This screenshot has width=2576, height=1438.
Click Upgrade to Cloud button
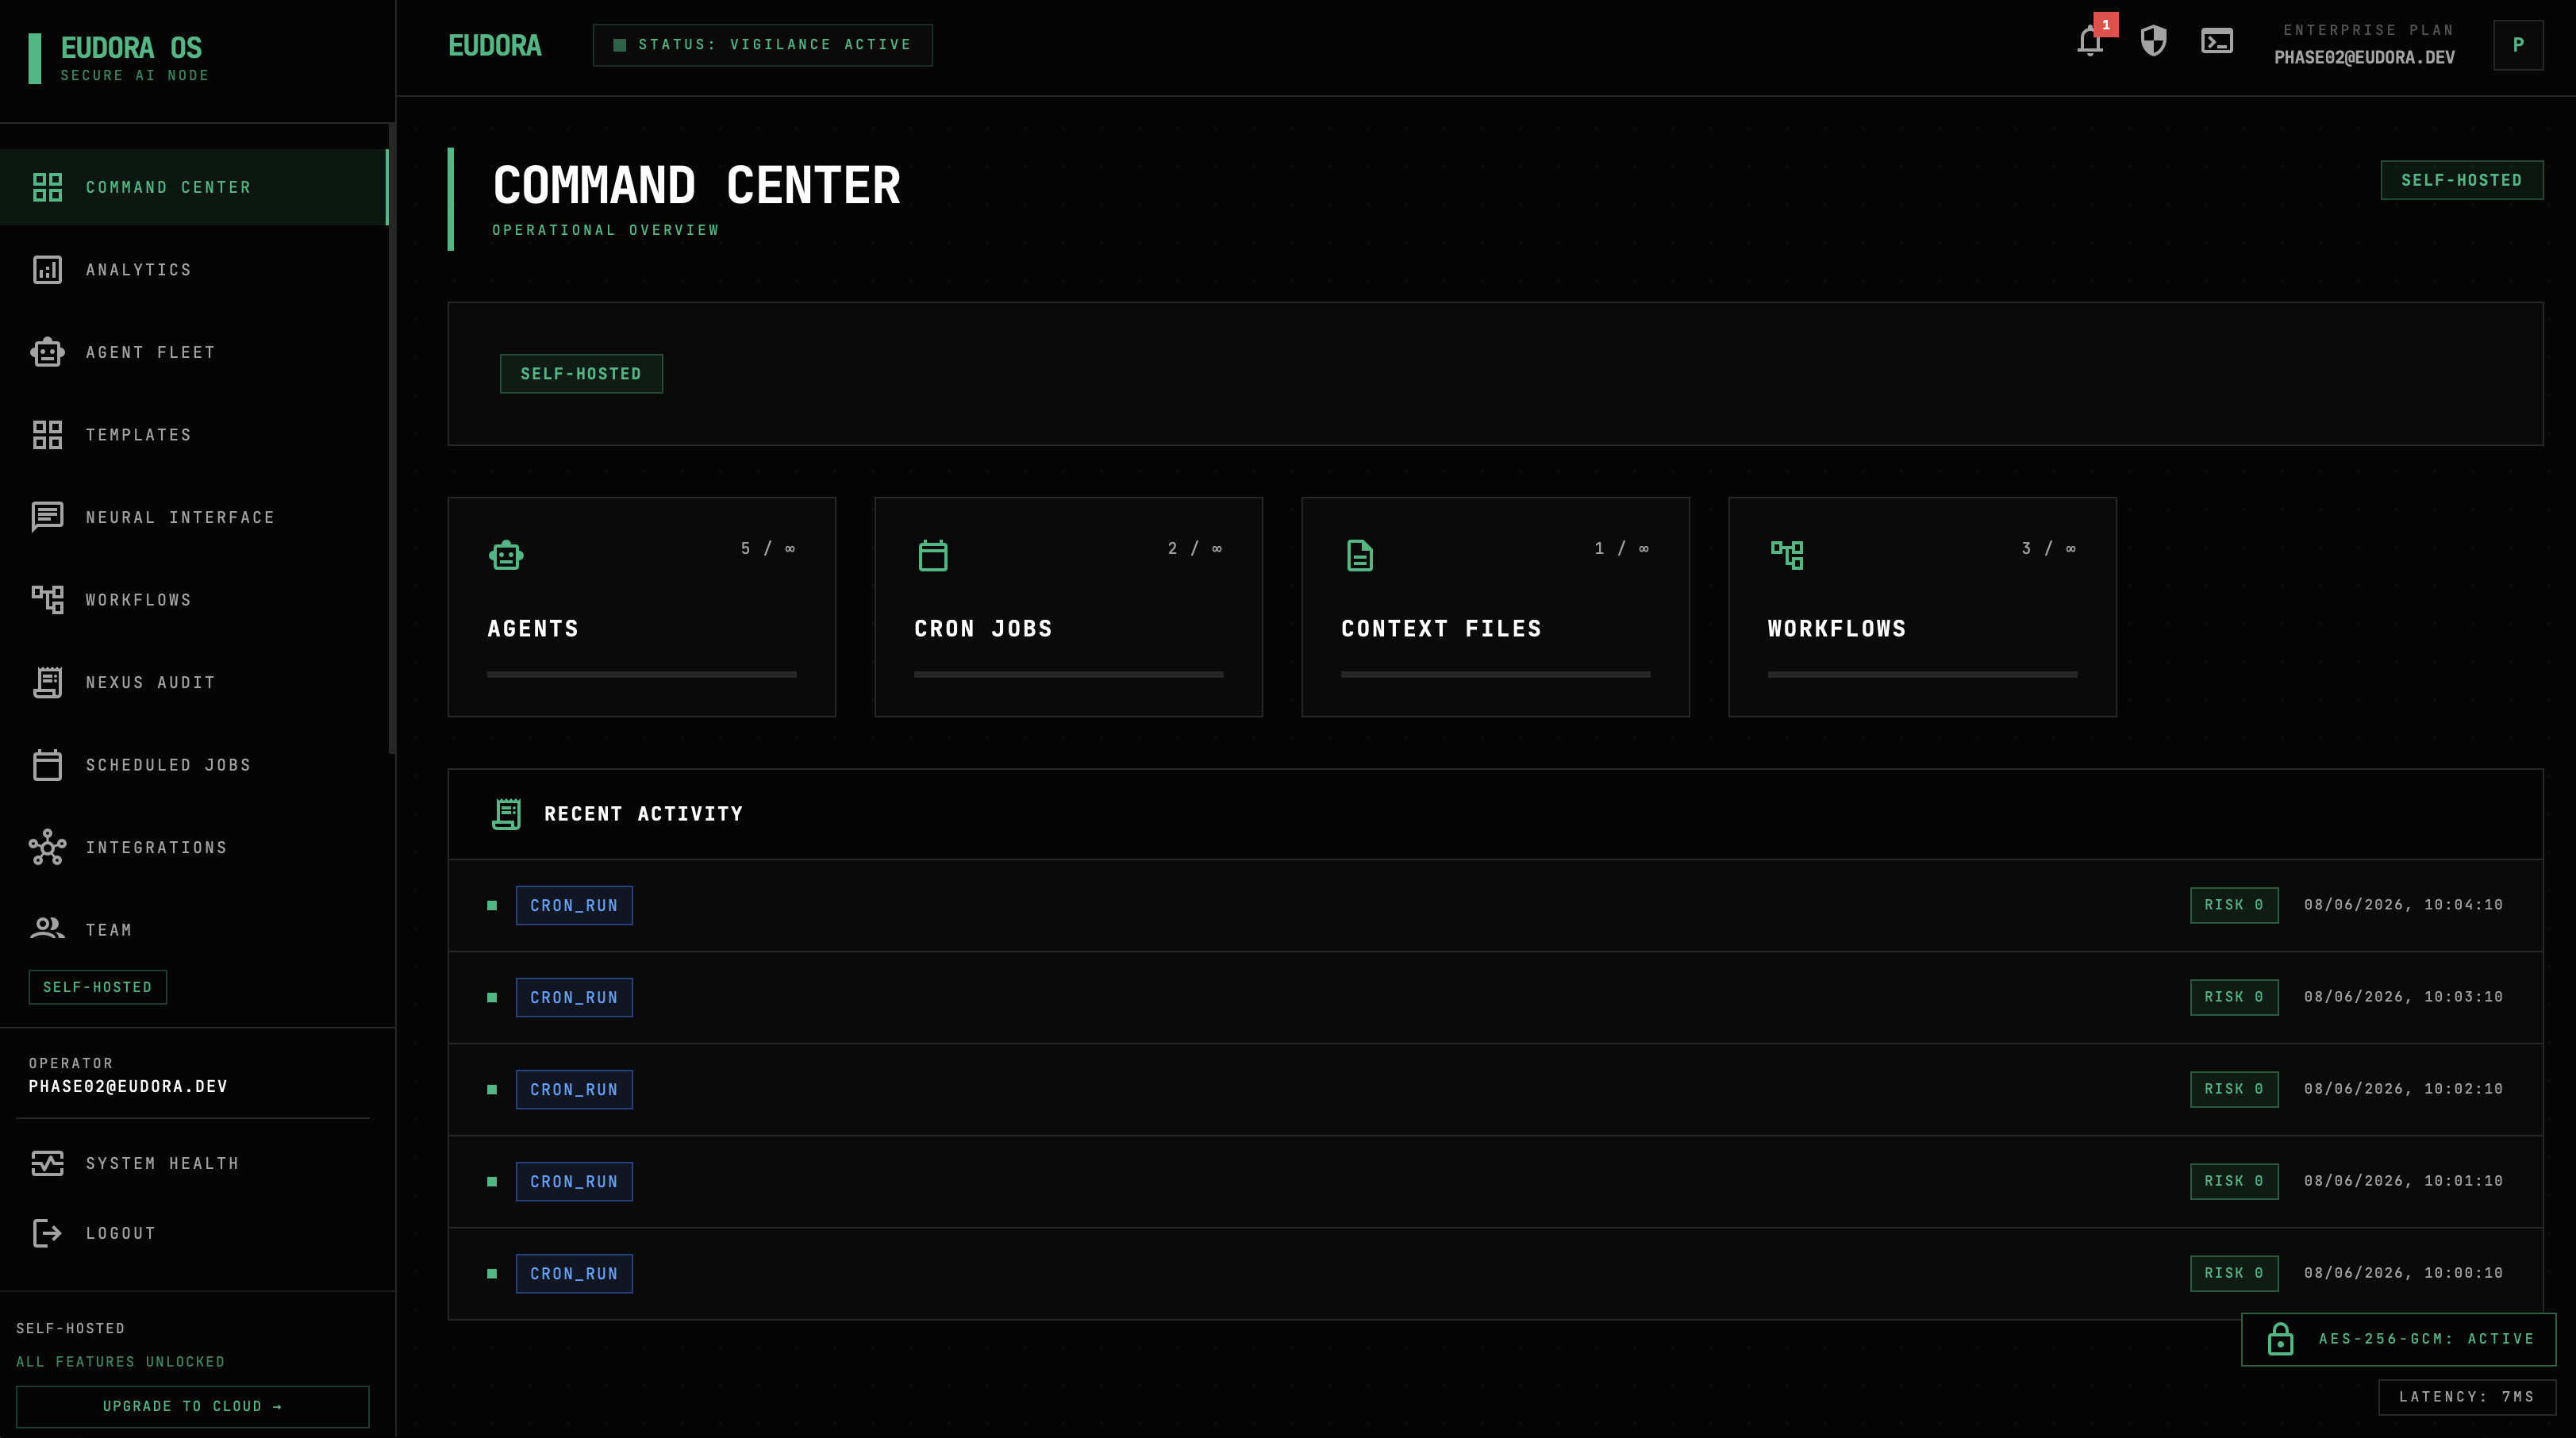point(193,1406)
